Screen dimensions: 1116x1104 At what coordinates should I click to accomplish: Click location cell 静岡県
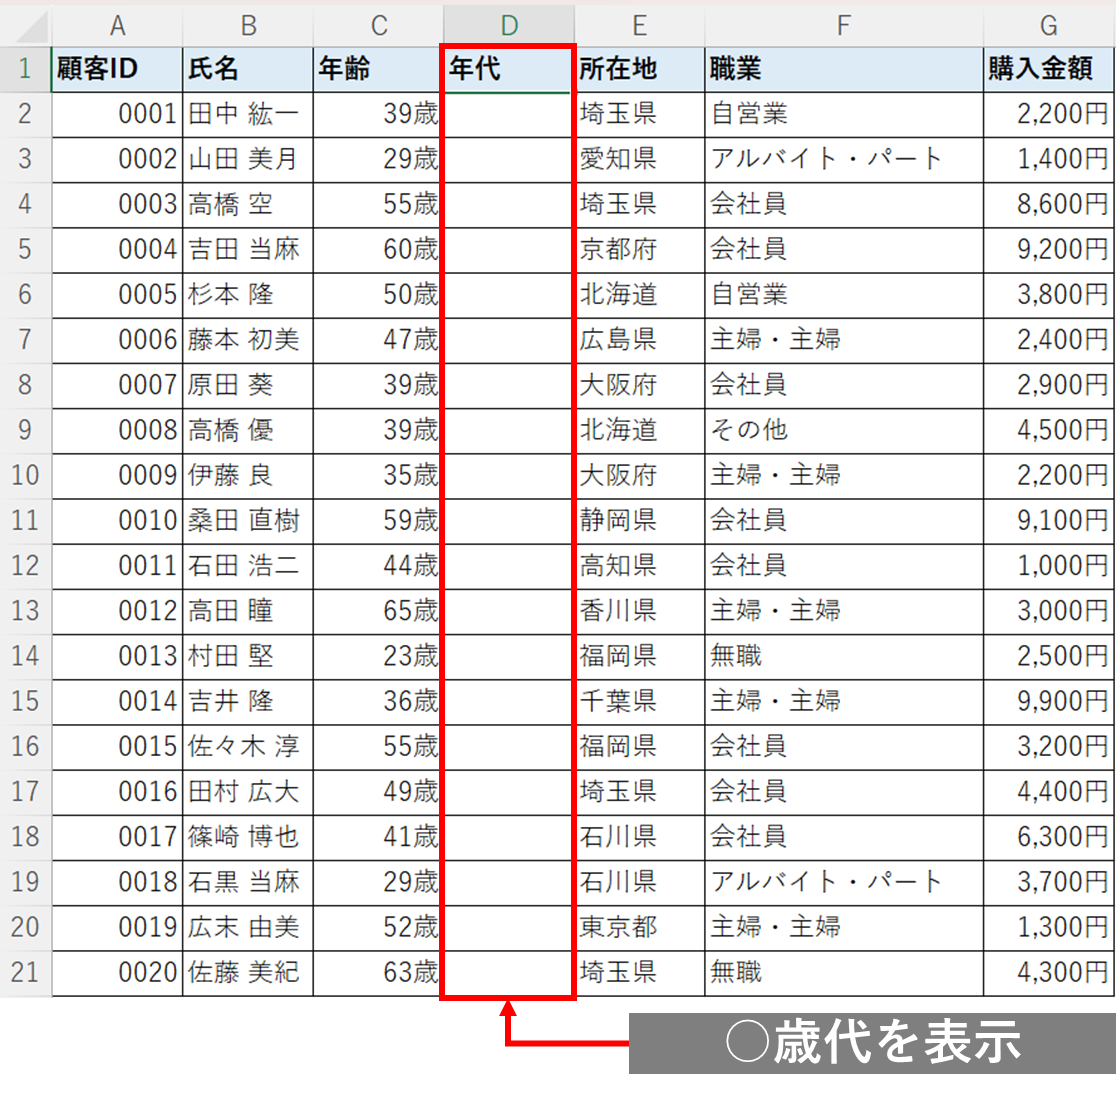(x=639, y=521)
